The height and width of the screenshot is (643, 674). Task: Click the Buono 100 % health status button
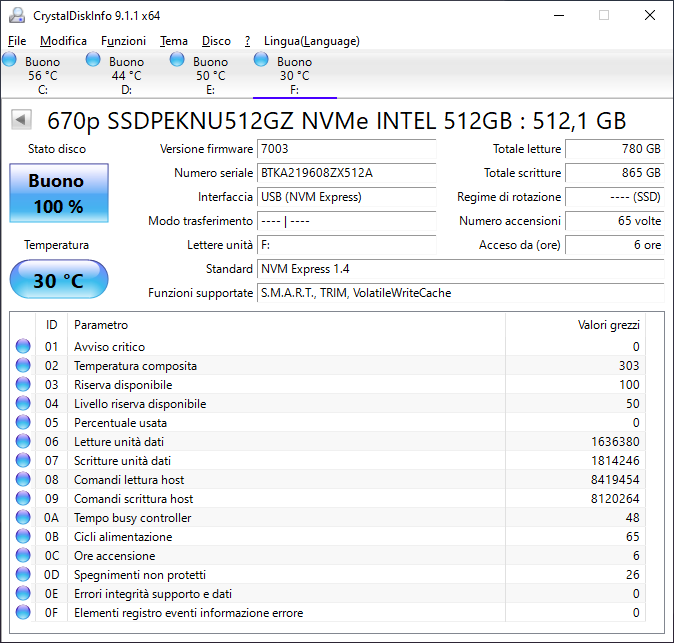[59, 193]
